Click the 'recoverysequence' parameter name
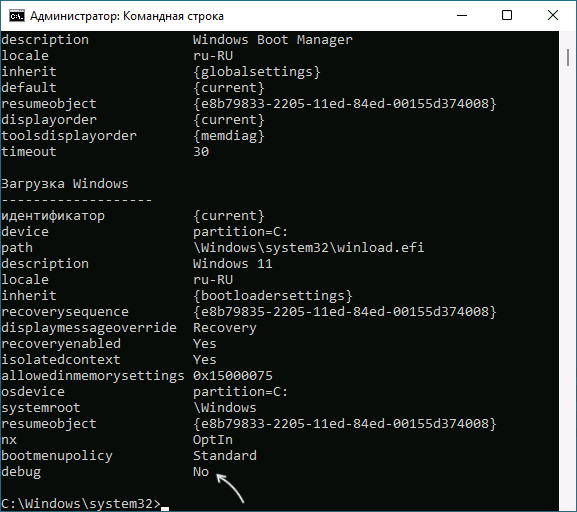The width and height of the screenshot is (577, 512). point(65,312)
